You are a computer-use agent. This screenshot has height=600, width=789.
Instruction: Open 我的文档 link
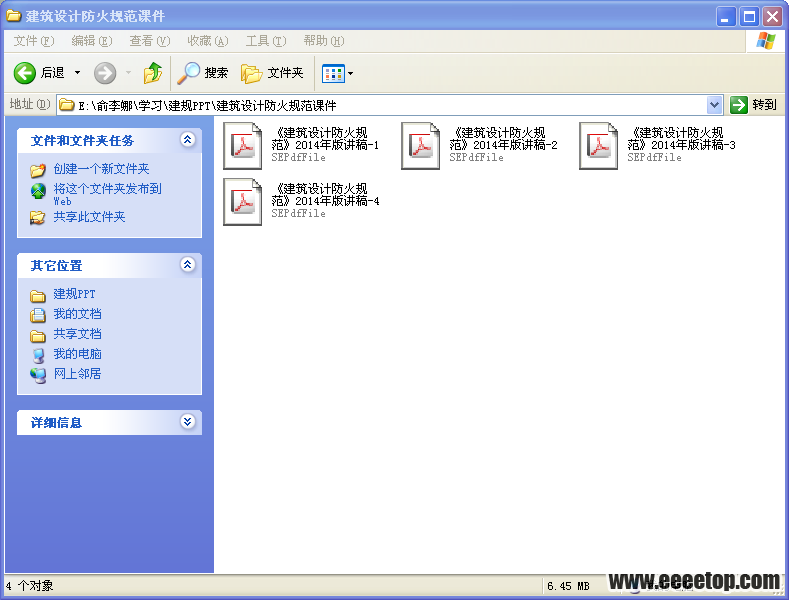[x=77, y=314]
